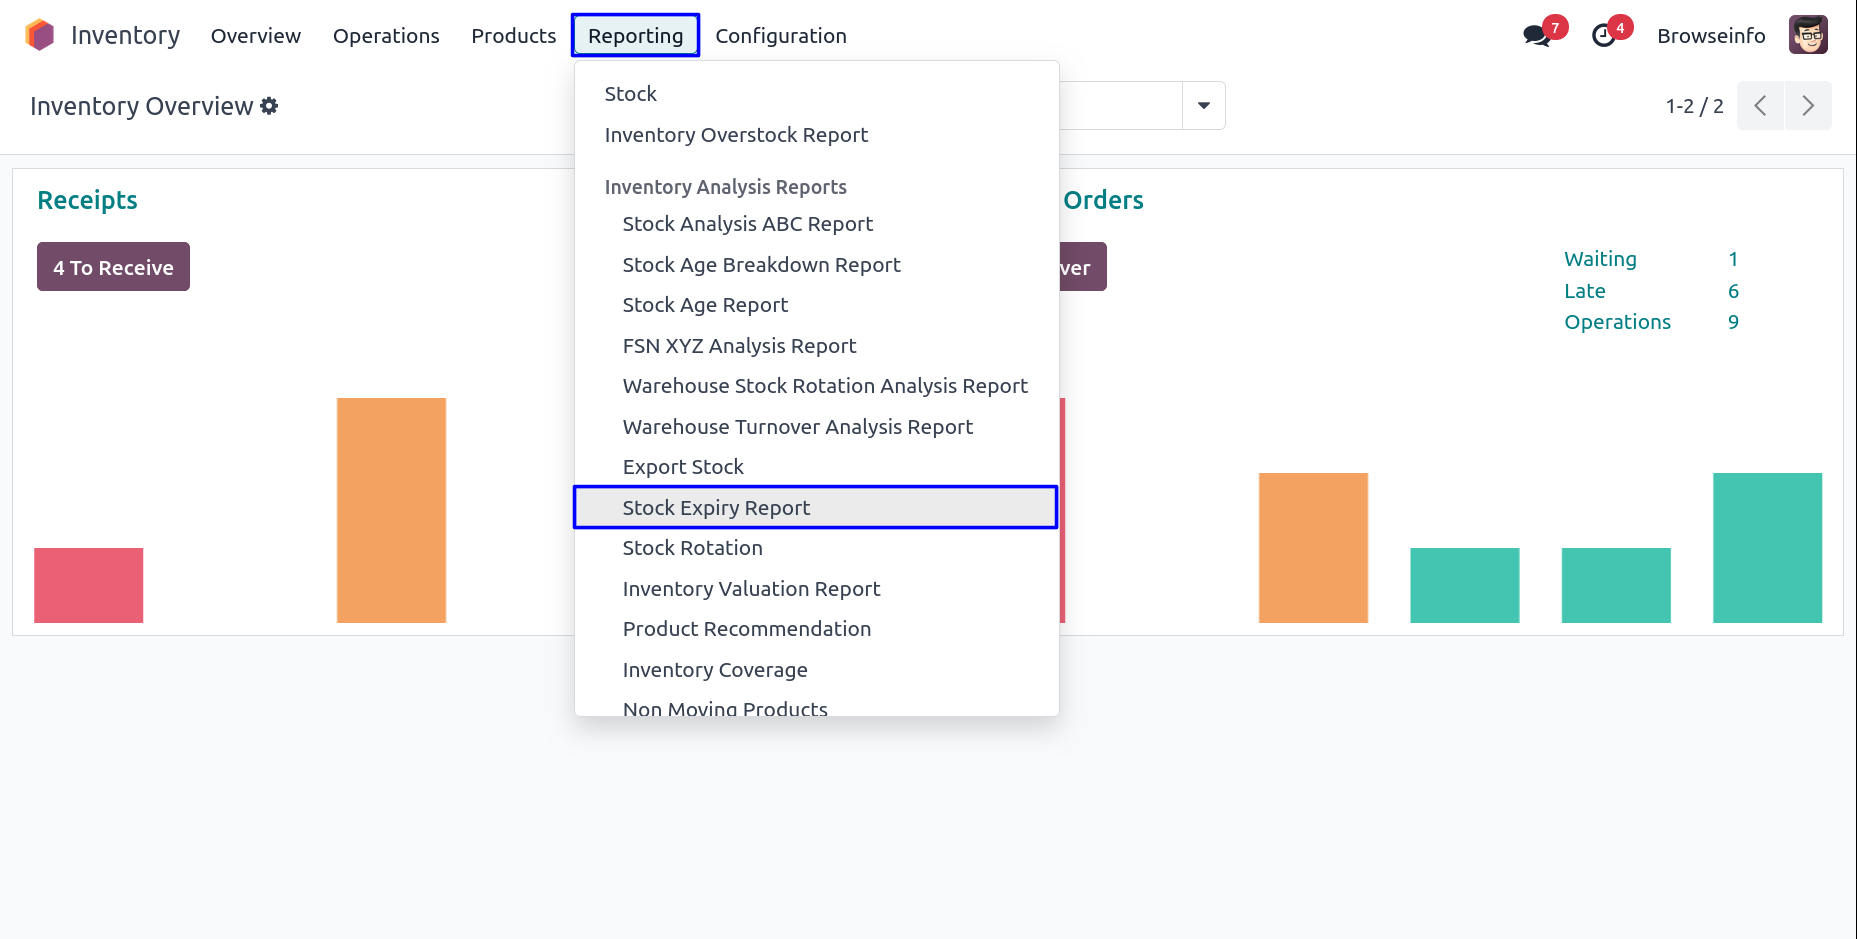This screenshot has width=1857, height=939.
Task: Open the Stock Age Breakdown Report
Action: point(761,265)
